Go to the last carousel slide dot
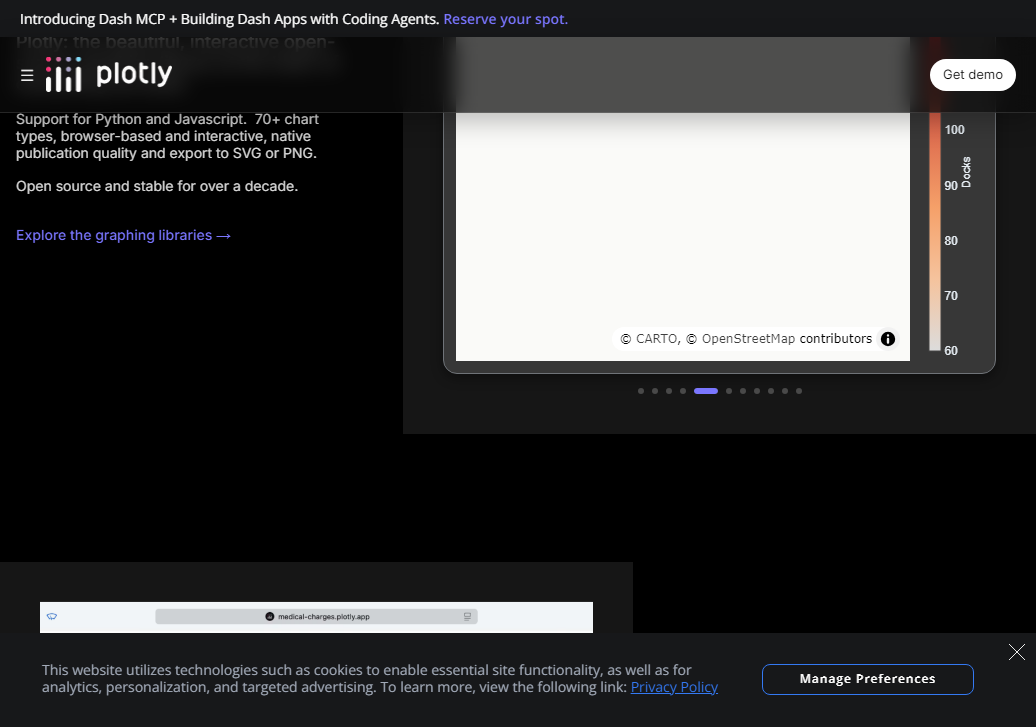 pos(799,391)
